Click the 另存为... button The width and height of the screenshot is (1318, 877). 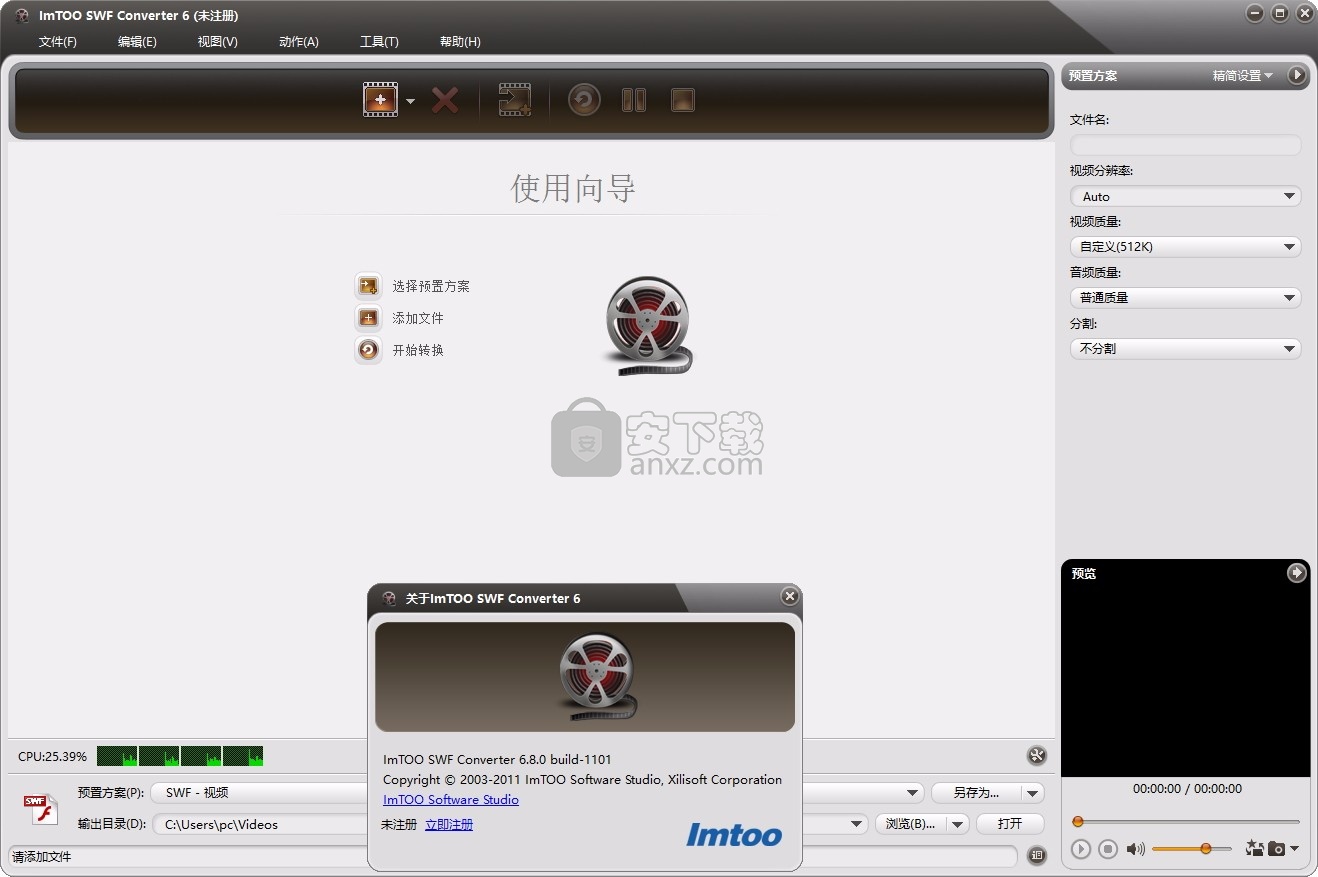[x=976, y=792]
